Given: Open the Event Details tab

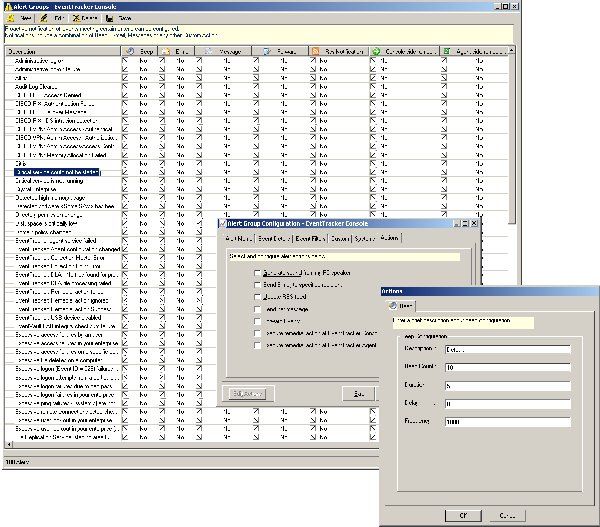Looking at the screenshot, I should tap(274, 238).
